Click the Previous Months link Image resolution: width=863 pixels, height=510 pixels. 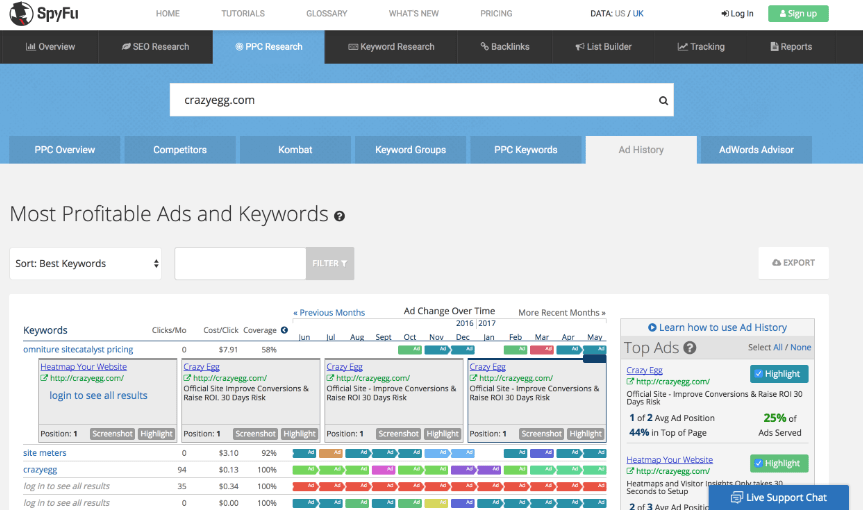coord(329,313)
